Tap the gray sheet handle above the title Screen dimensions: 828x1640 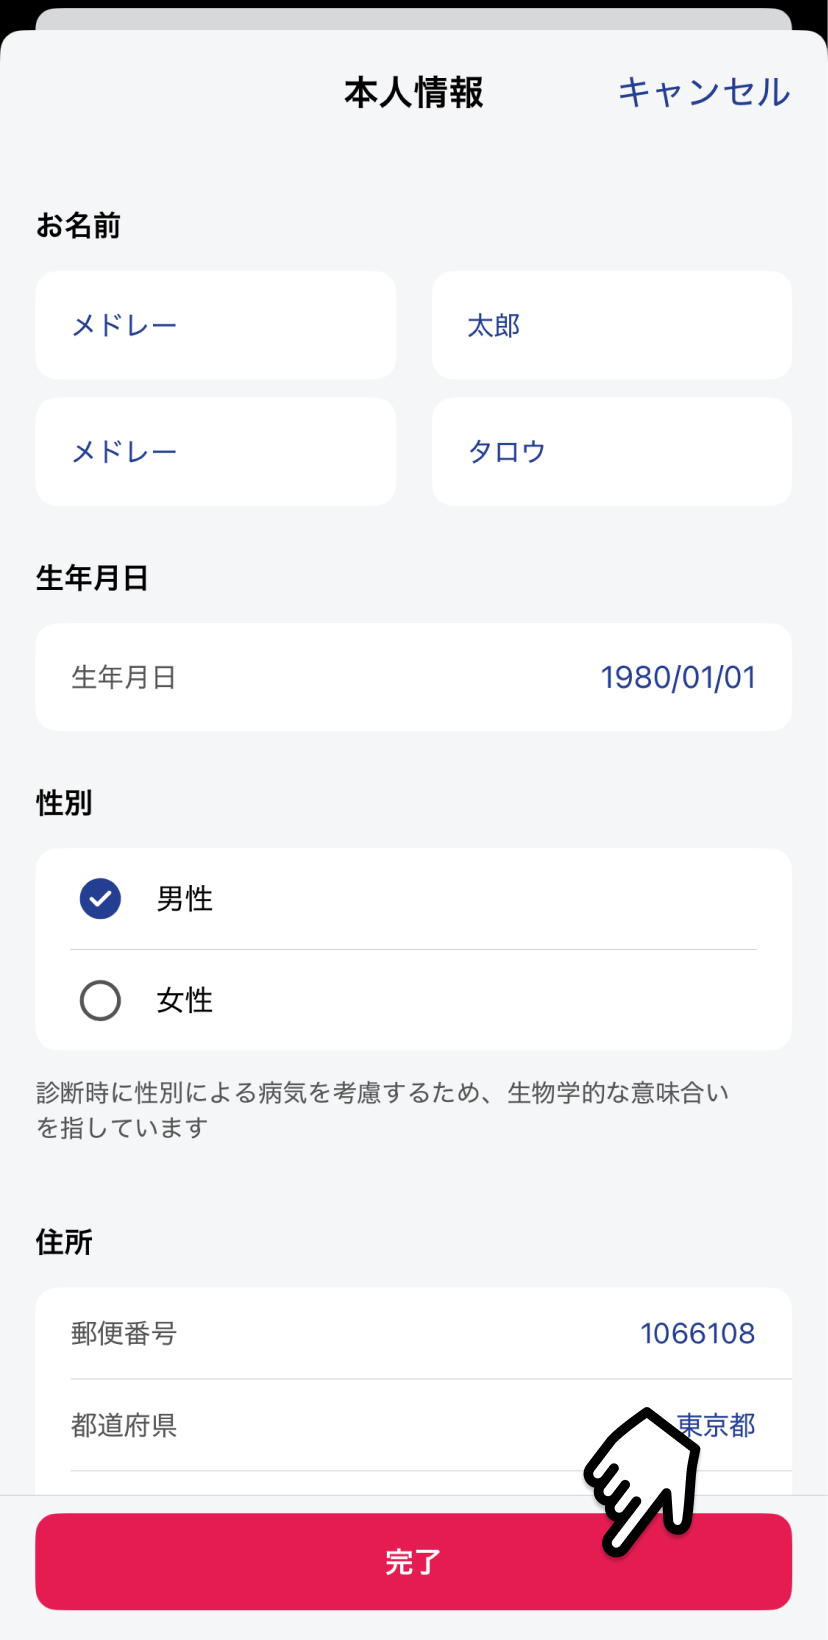(x=413, y=19)
